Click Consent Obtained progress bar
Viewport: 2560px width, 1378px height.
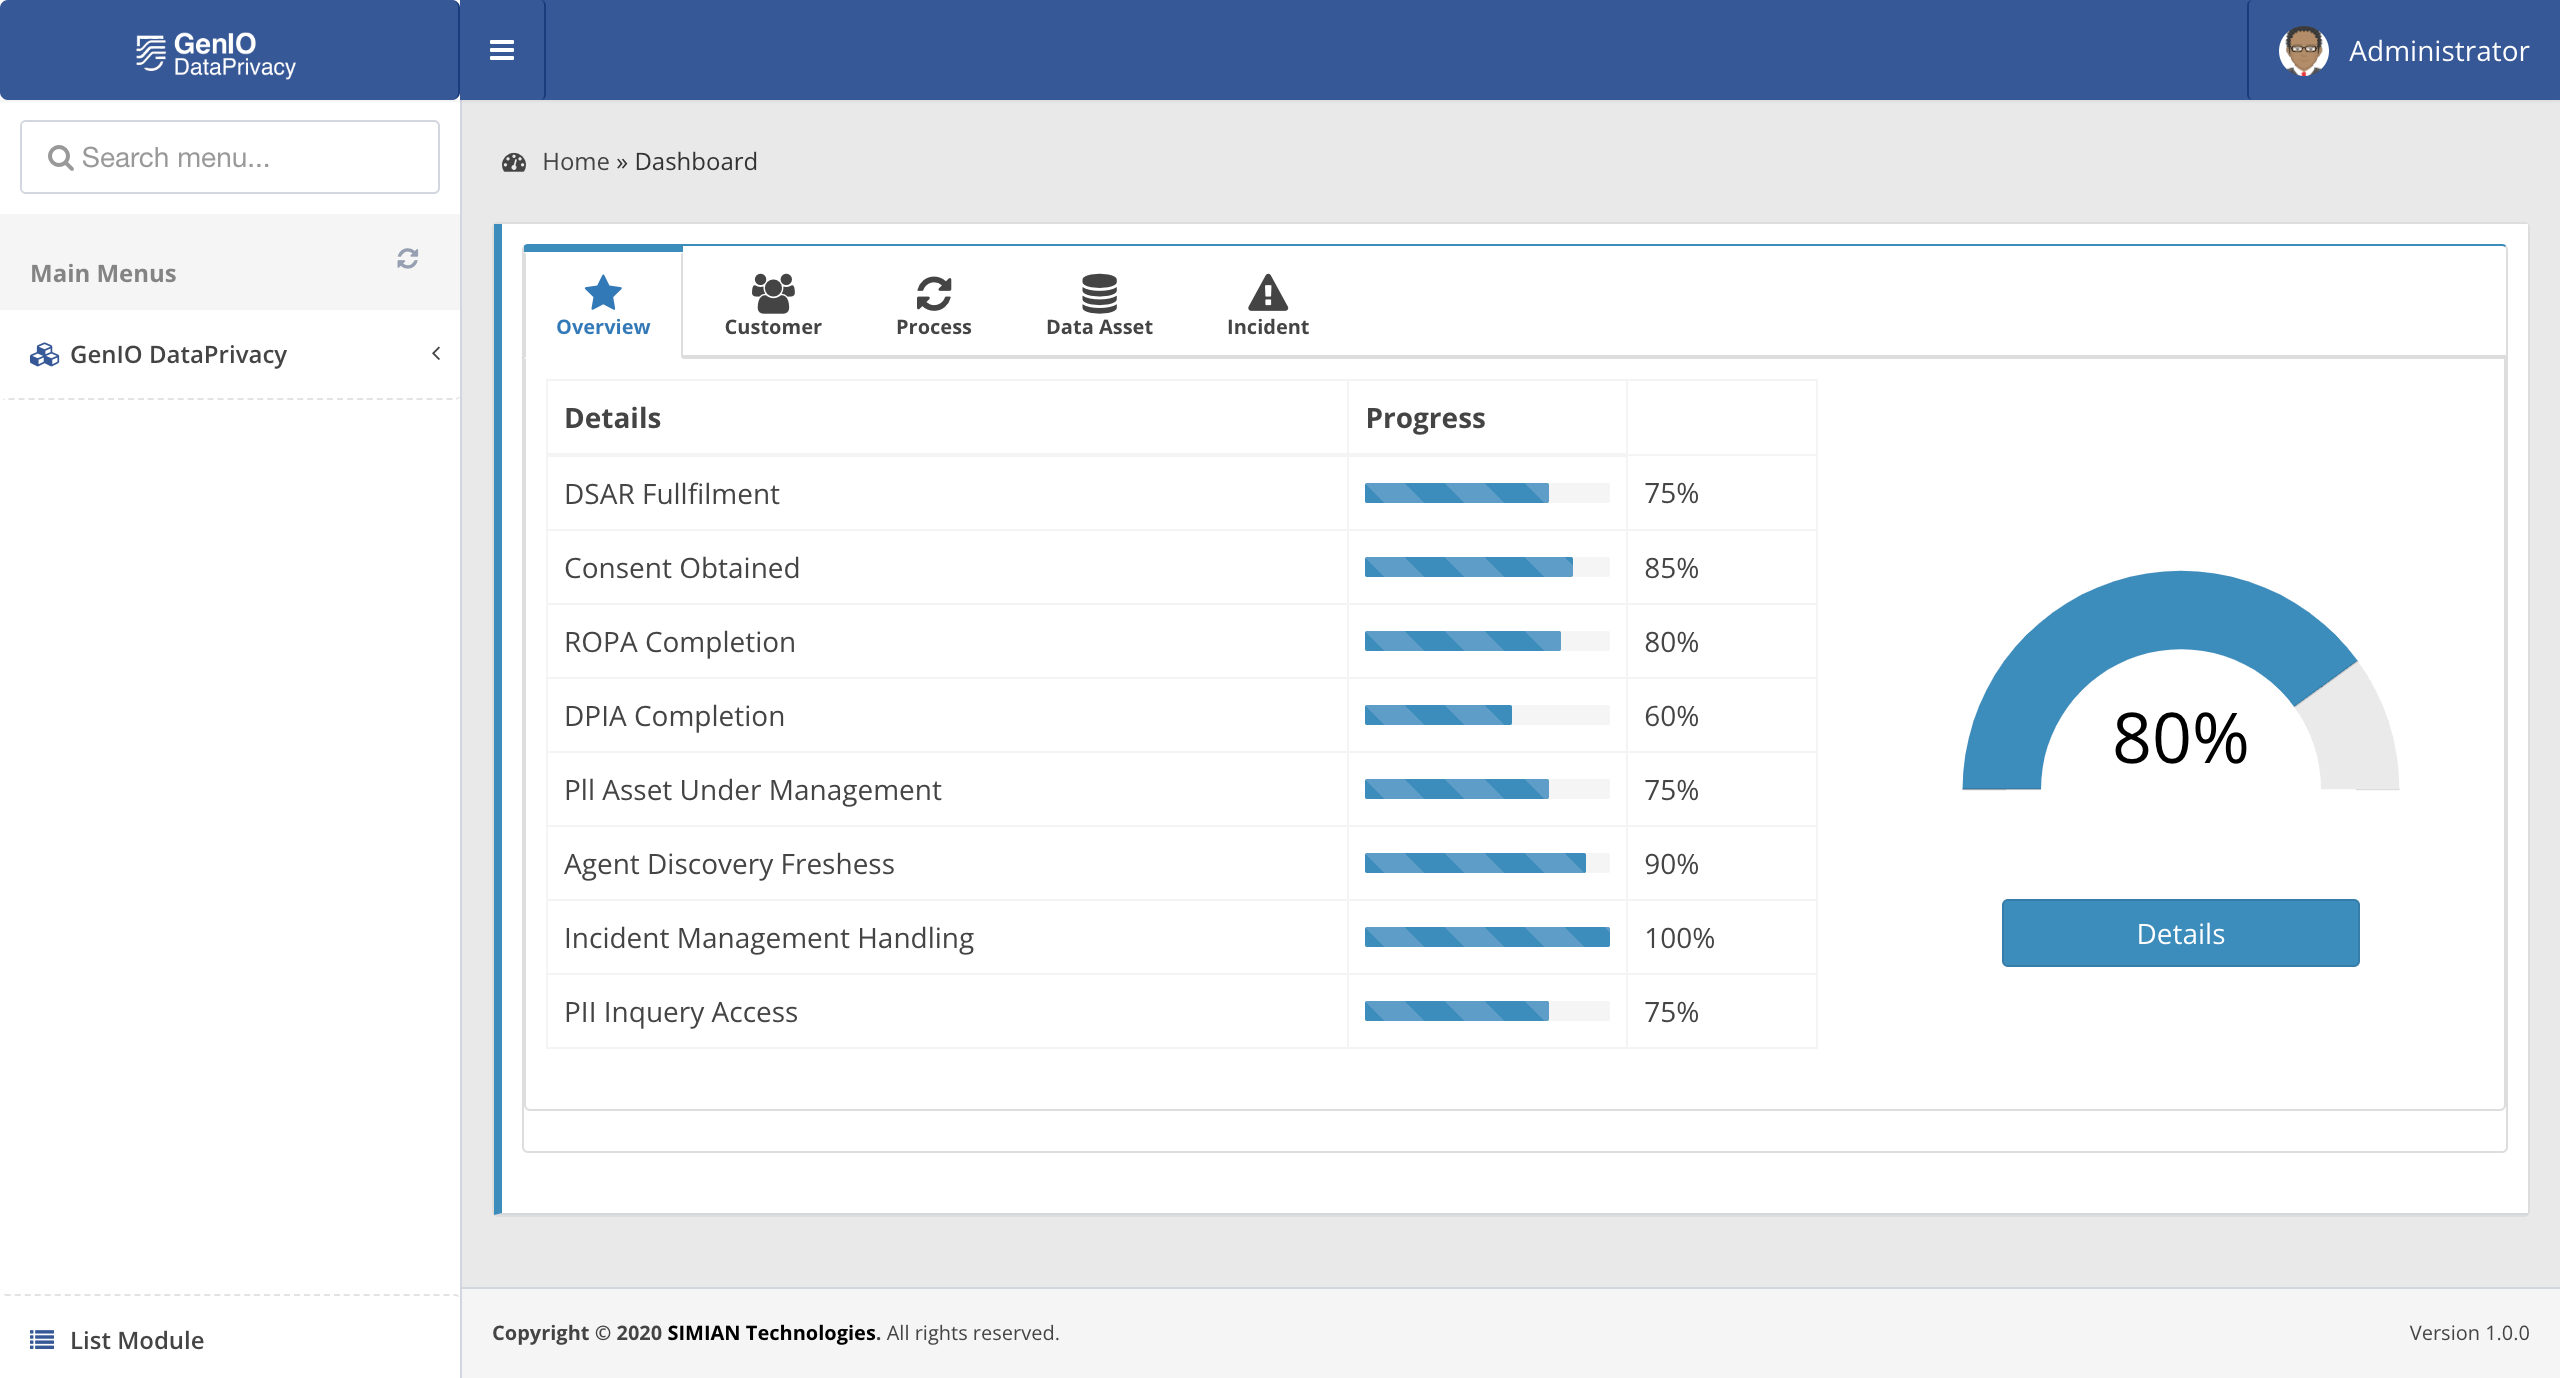(x=1487, y=567)
